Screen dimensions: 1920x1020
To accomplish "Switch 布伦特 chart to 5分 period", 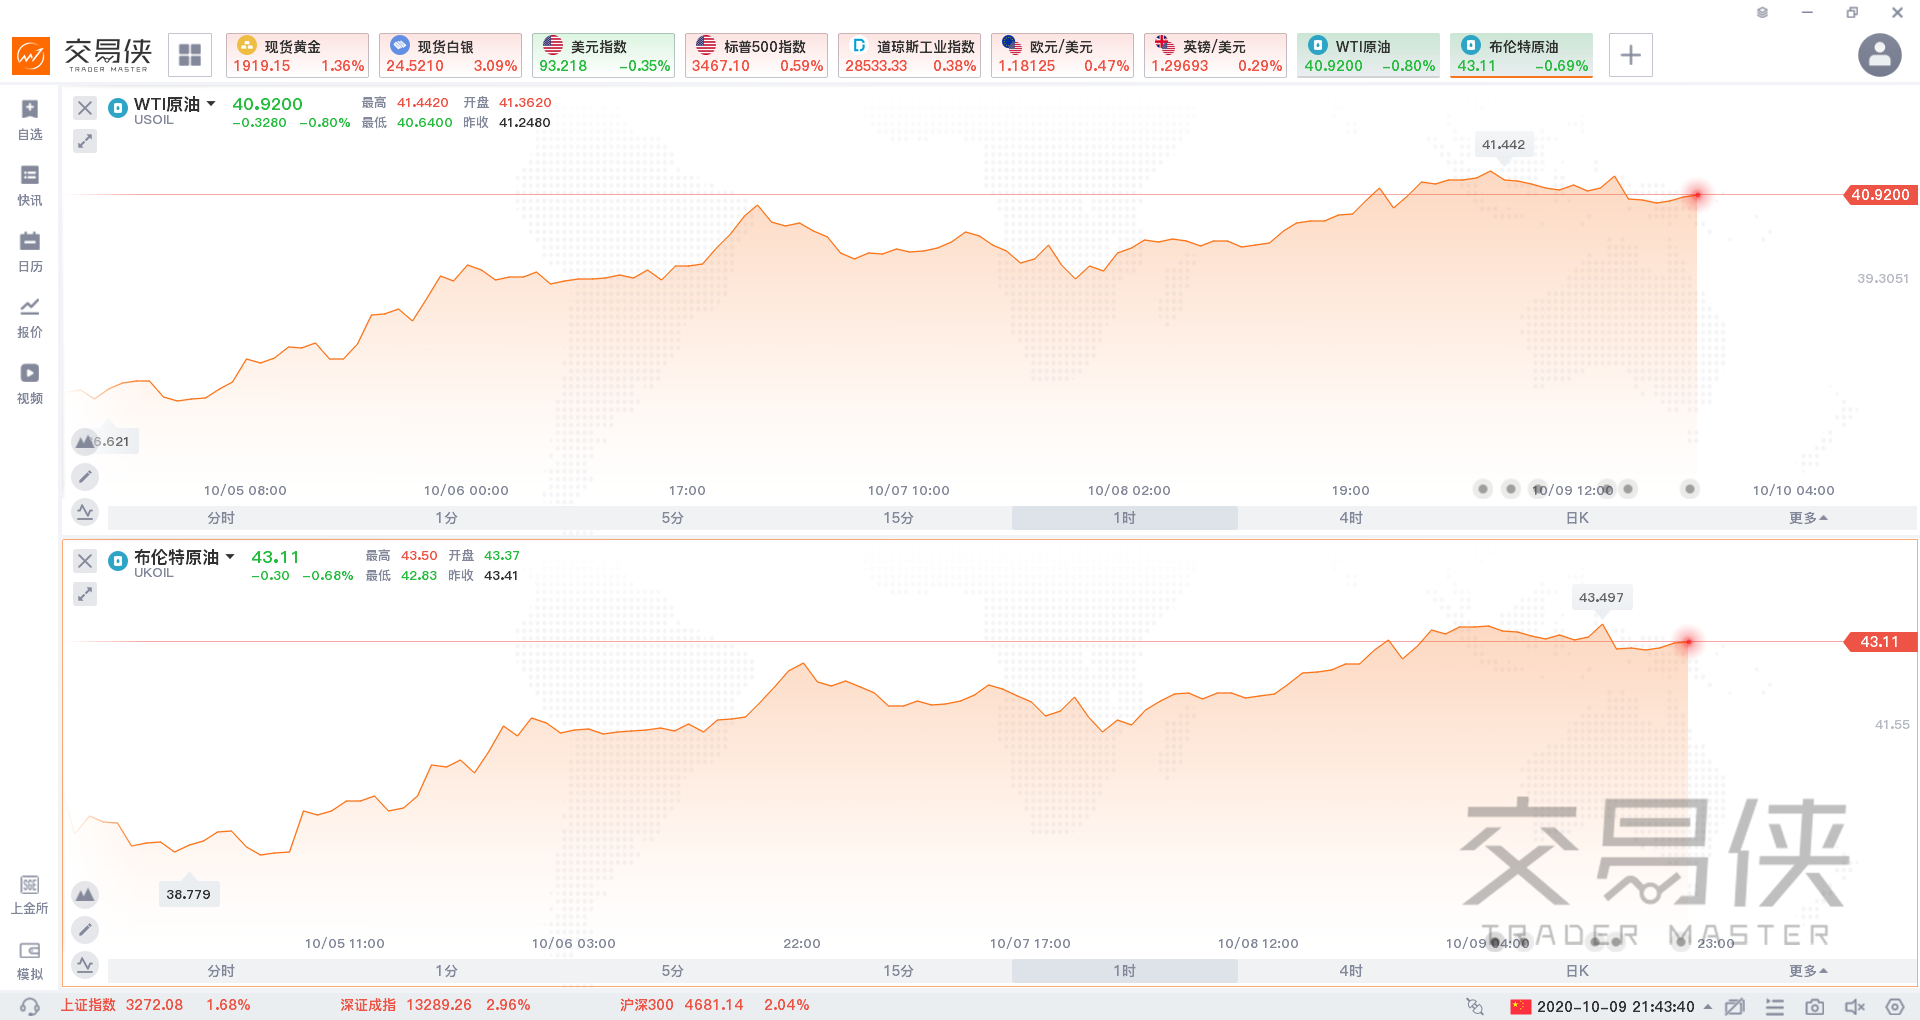I will [673, 971].
